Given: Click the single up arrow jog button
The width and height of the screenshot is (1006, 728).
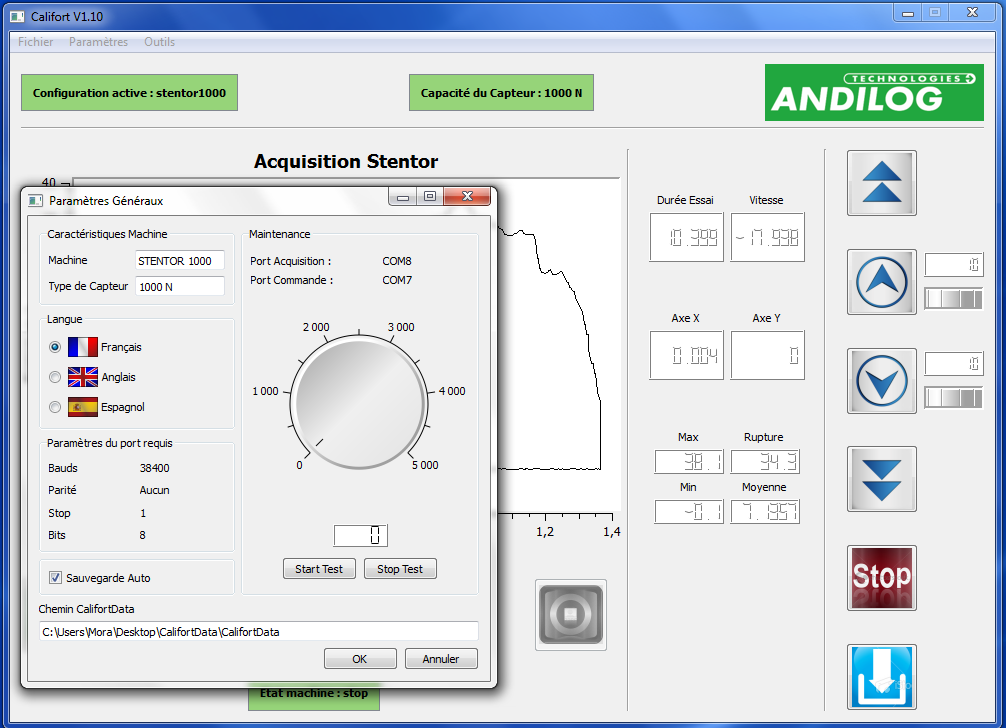Looking at the screenshot, I should pos(882,282).
